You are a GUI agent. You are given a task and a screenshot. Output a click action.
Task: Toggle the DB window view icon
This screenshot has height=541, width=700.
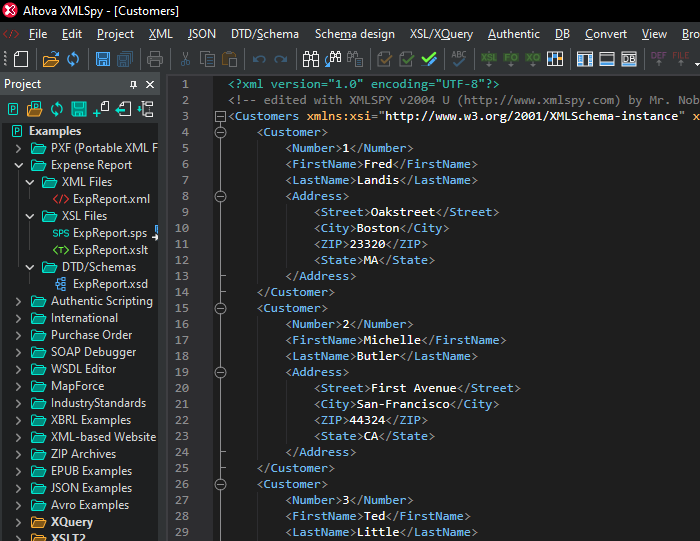coord(629,59)
